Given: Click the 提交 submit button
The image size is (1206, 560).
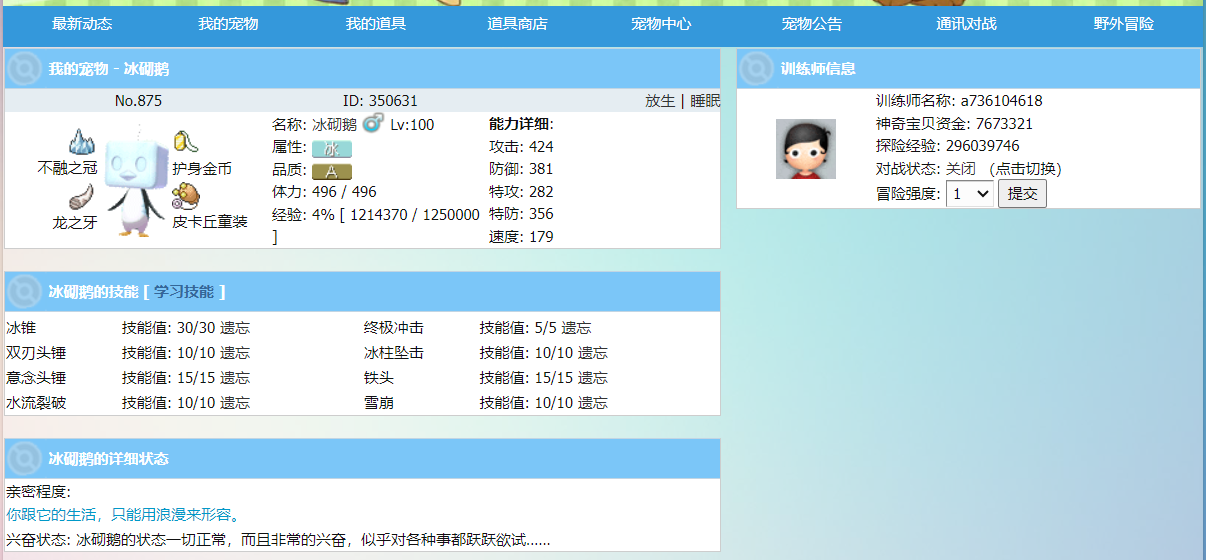Looking at the screenshot, I should click(x=1022, y=194).
